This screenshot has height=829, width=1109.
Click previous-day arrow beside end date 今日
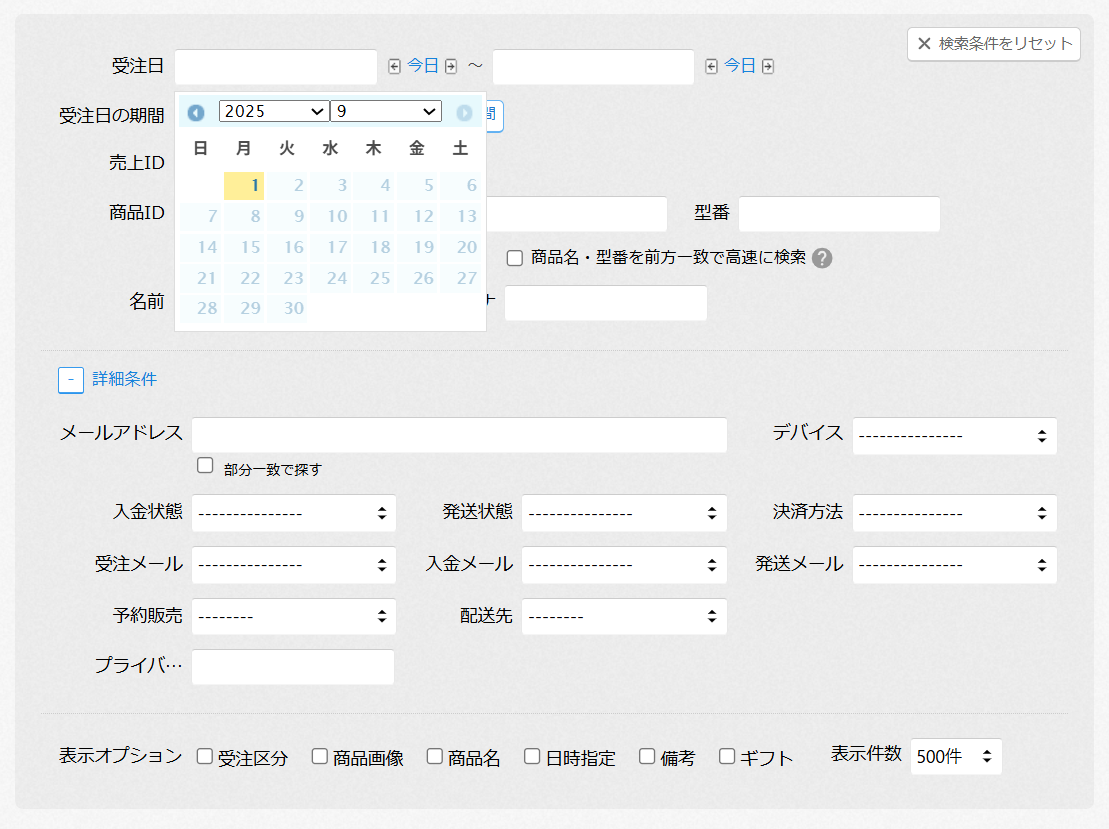coord(712,67)
